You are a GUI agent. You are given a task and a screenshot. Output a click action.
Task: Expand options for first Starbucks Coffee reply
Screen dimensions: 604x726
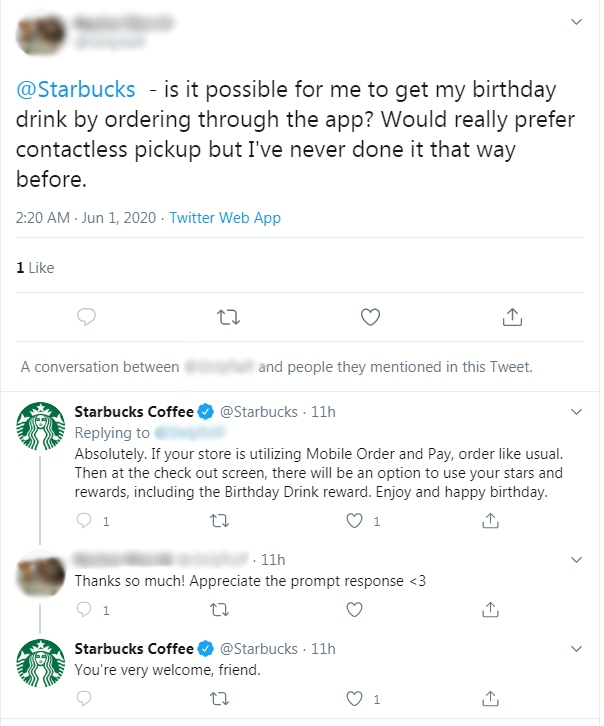coord(576,412)
